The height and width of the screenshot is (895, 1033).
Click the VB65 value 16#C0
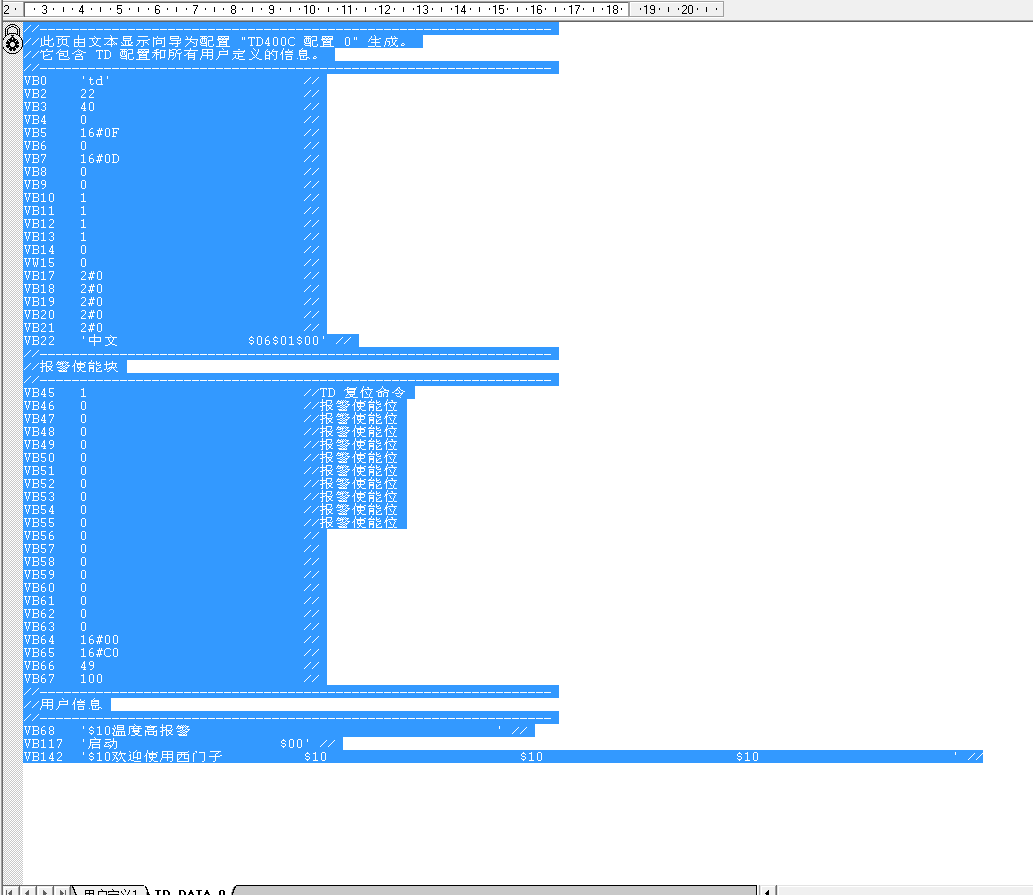99,653
